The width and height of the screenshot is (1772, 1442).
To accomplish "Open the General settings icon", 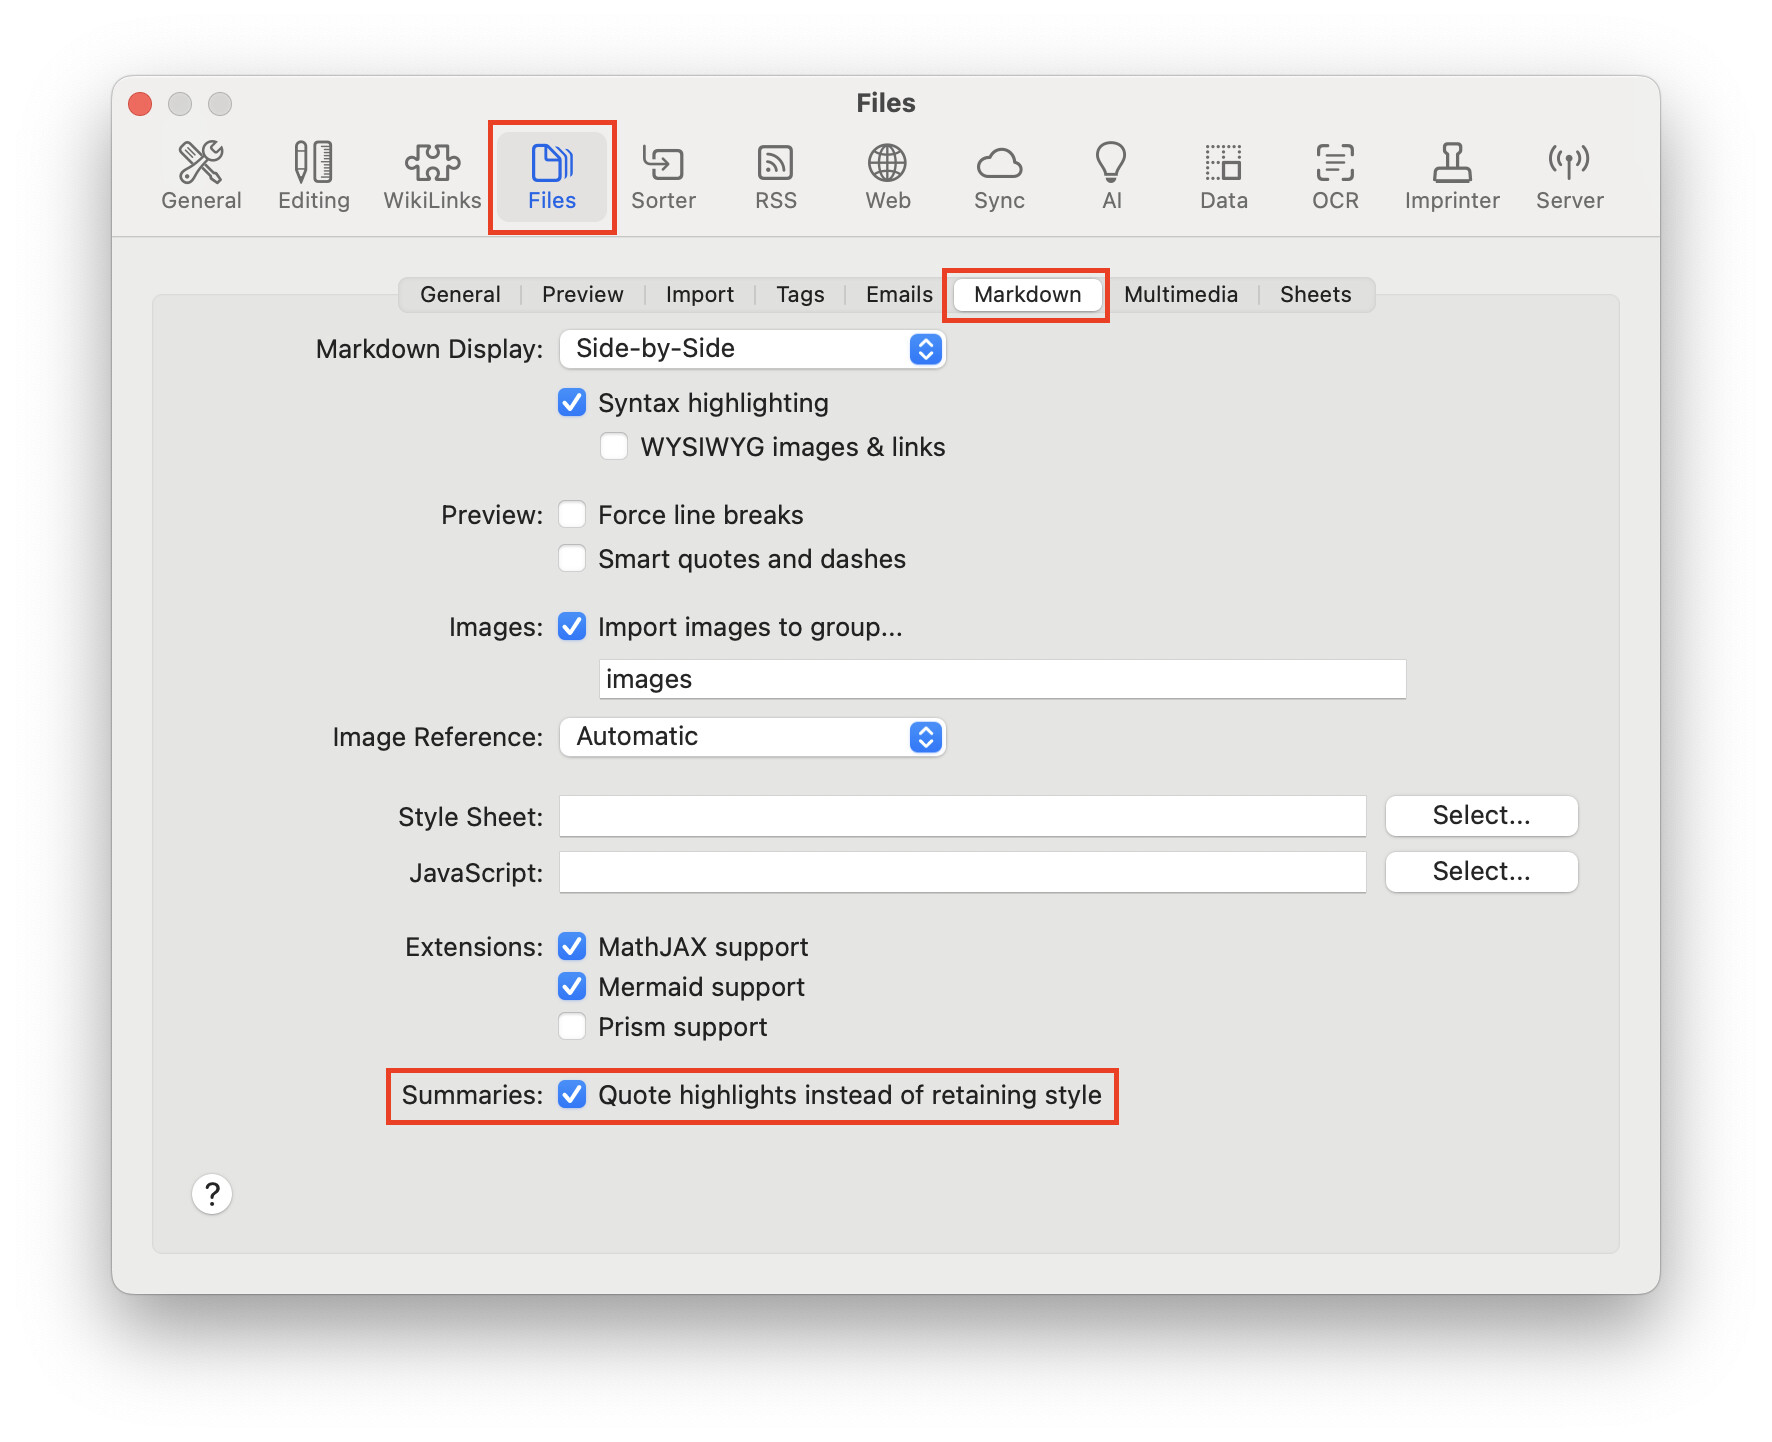I will click(201, 175).
